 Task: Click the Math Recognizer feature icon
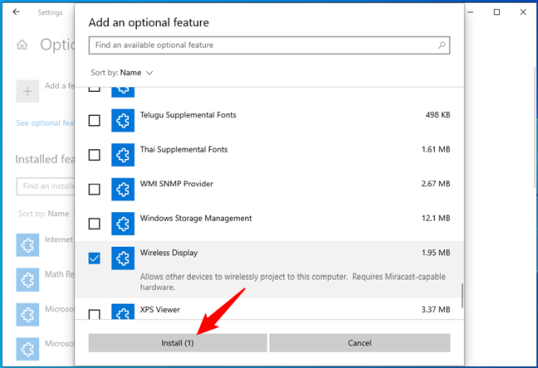coord(27,280)
